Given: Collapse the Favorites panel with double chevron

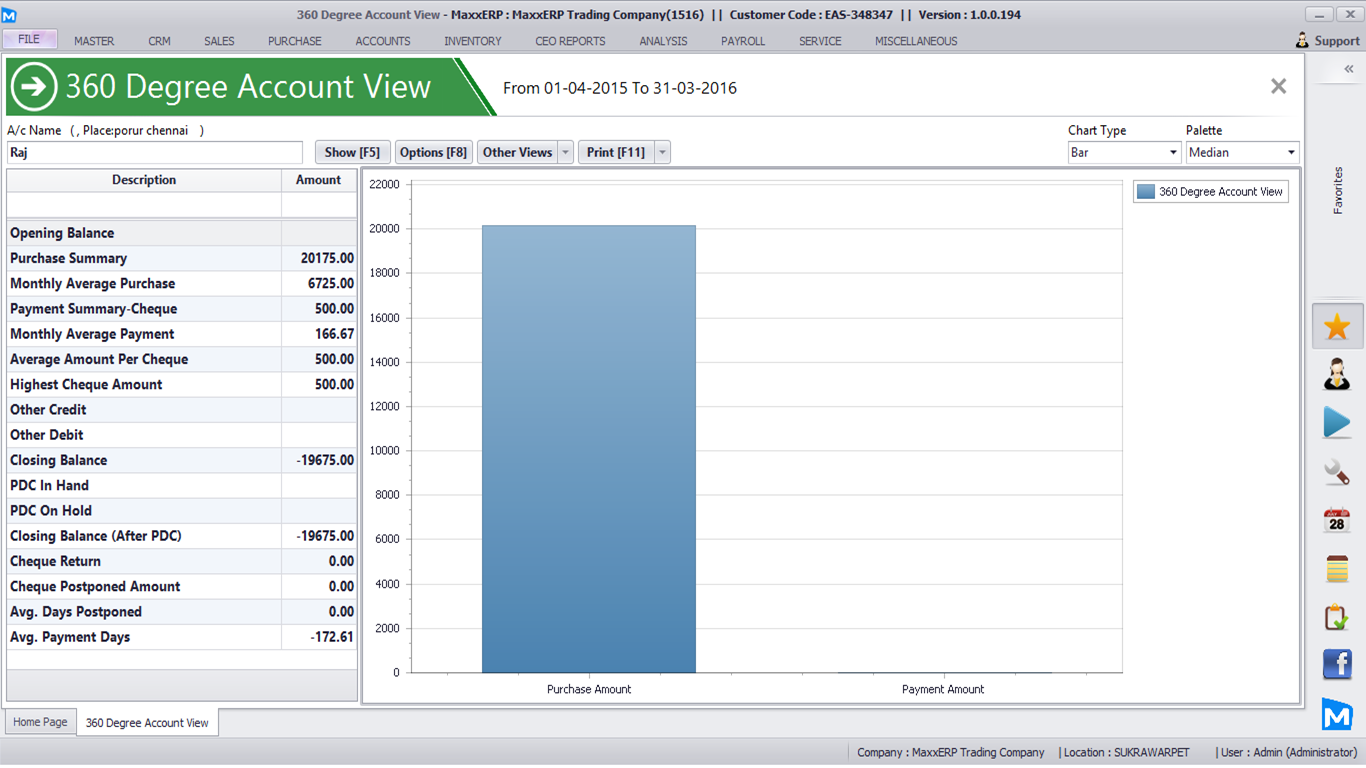Looking at the screenshot, I should tap(1348, 69).
